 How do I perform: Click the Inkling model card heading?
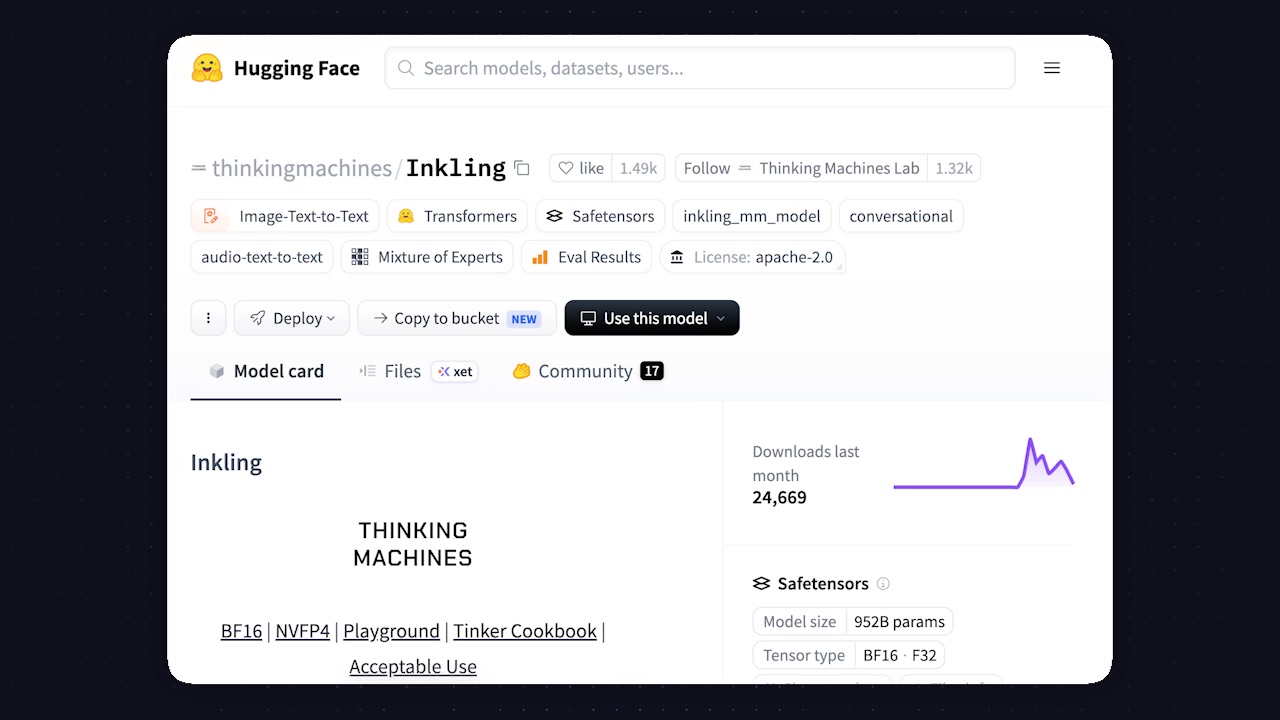(x=226, y=462)
